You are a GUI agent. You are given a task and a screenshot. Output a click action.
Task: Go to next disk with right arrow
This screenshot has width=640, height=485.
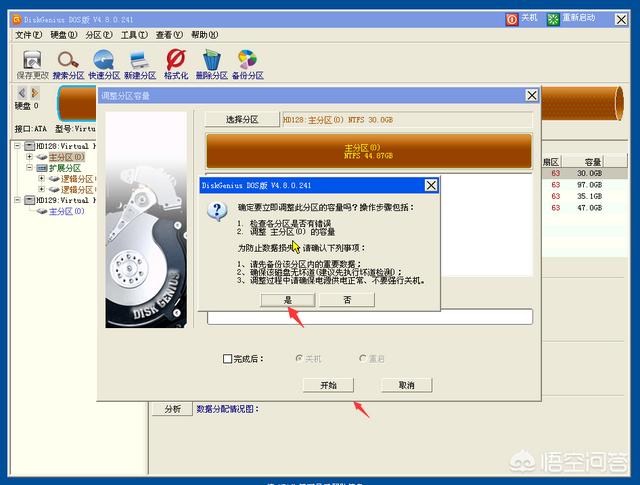35,93
